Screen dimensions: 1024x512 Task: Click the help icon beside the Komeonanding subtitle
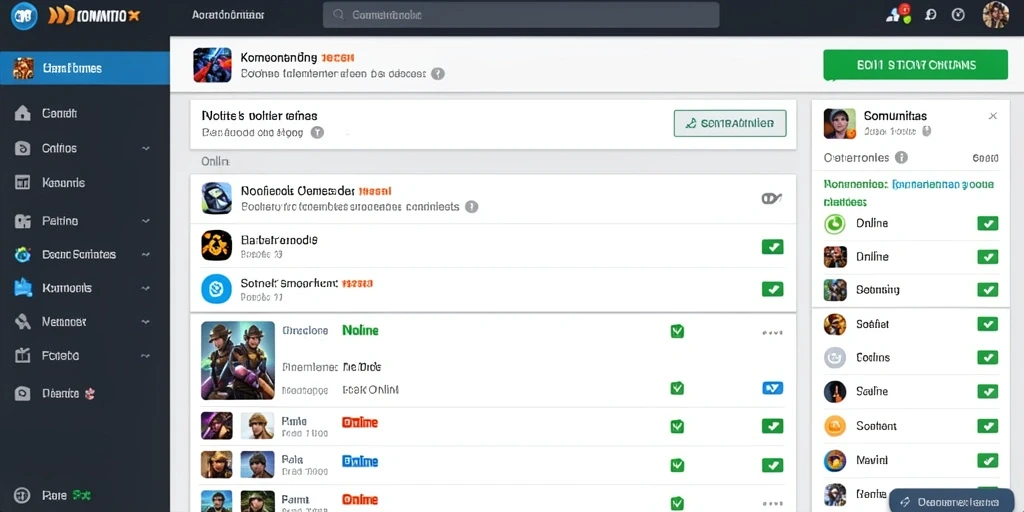click(438, 74)
